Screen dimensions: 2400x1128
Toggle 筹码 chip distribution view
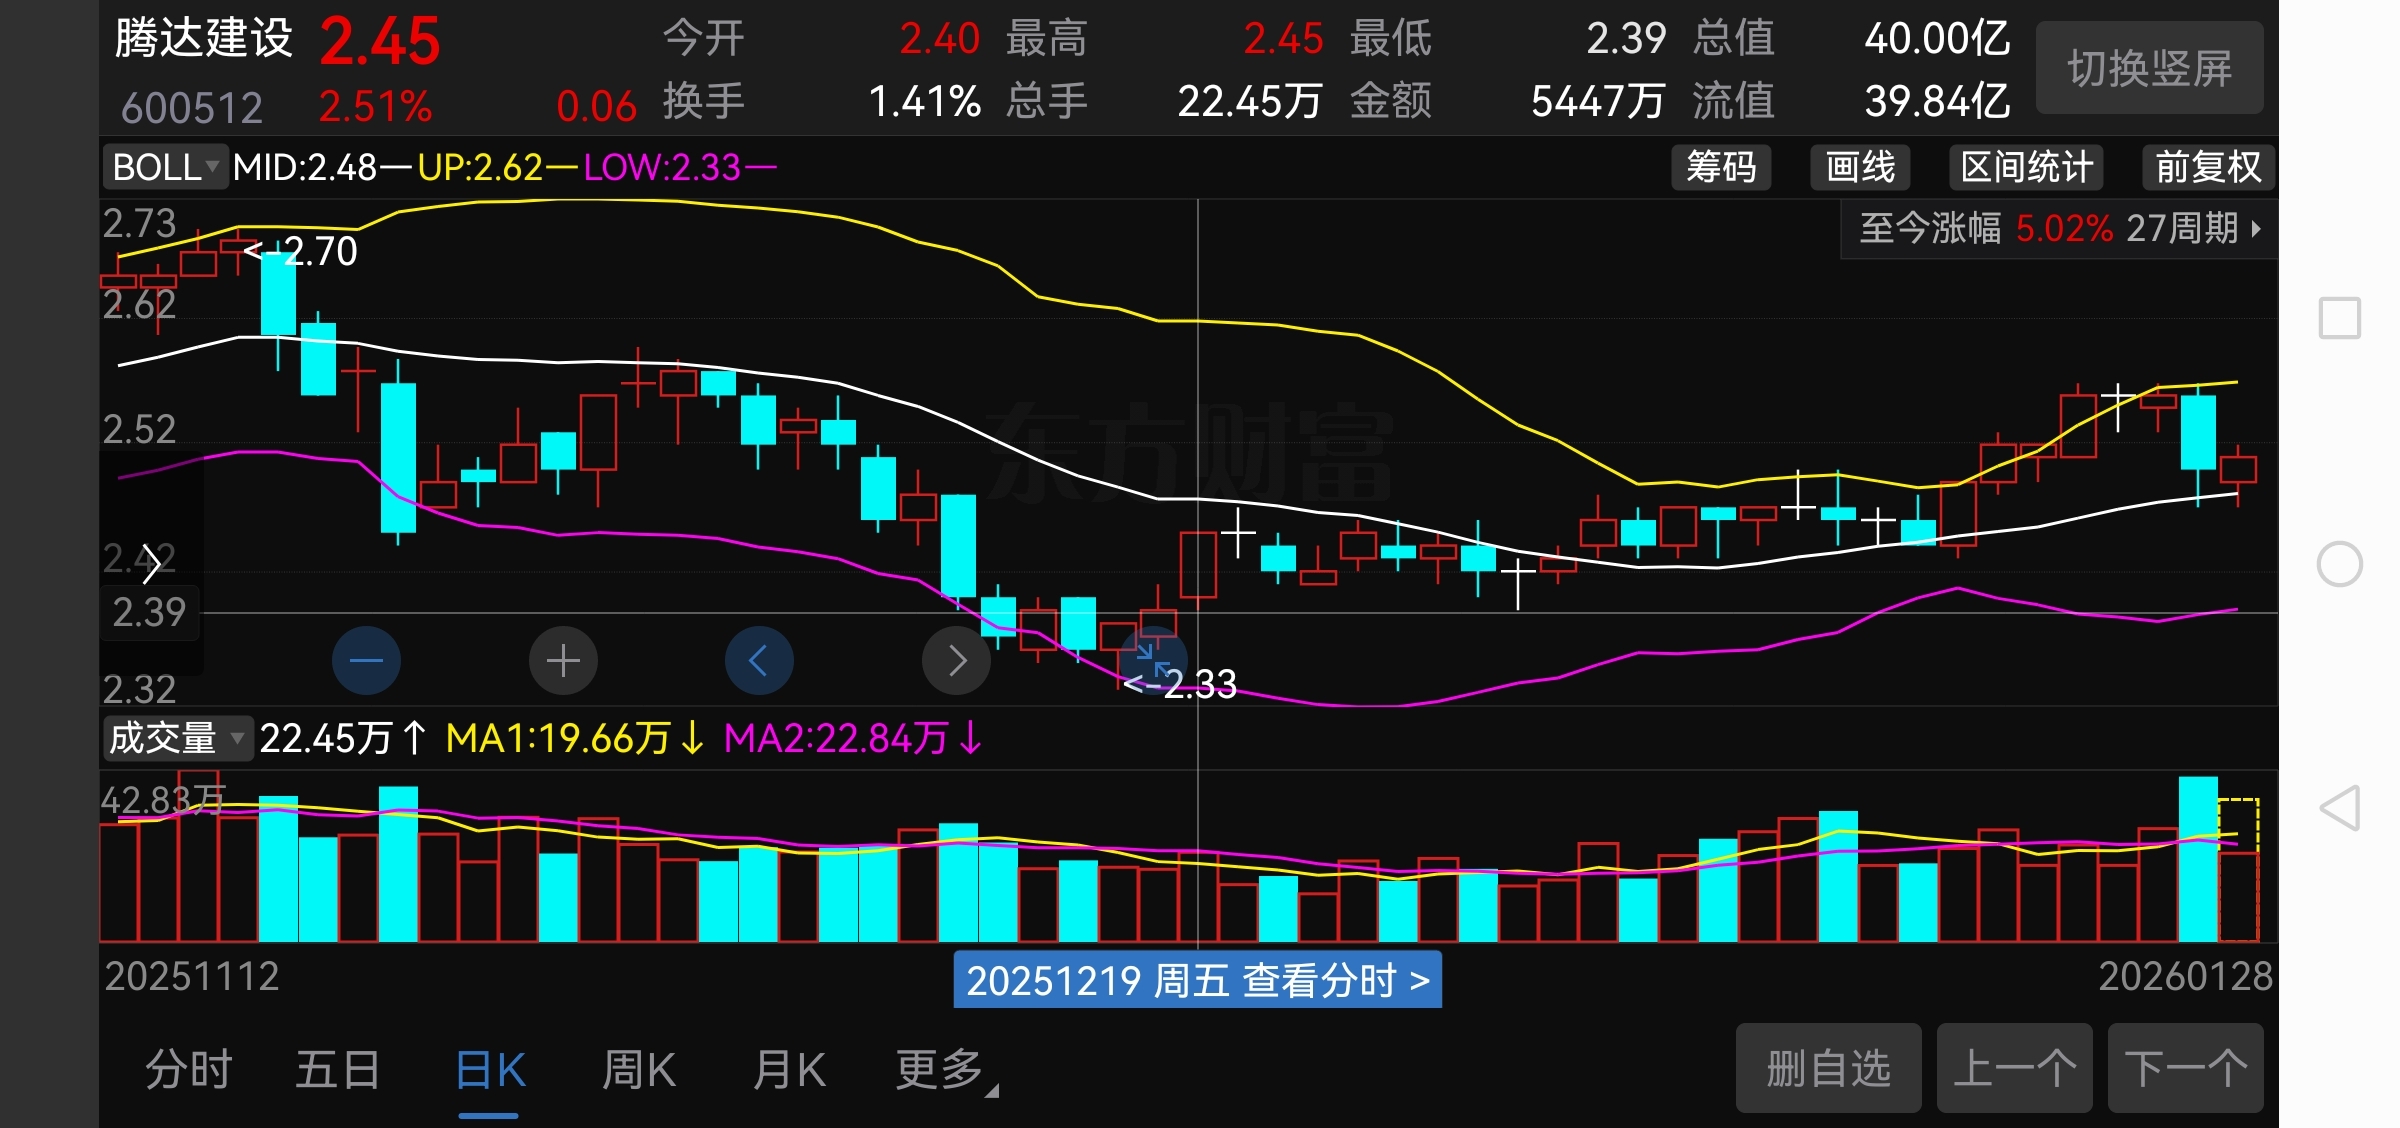click(1720, 167)
